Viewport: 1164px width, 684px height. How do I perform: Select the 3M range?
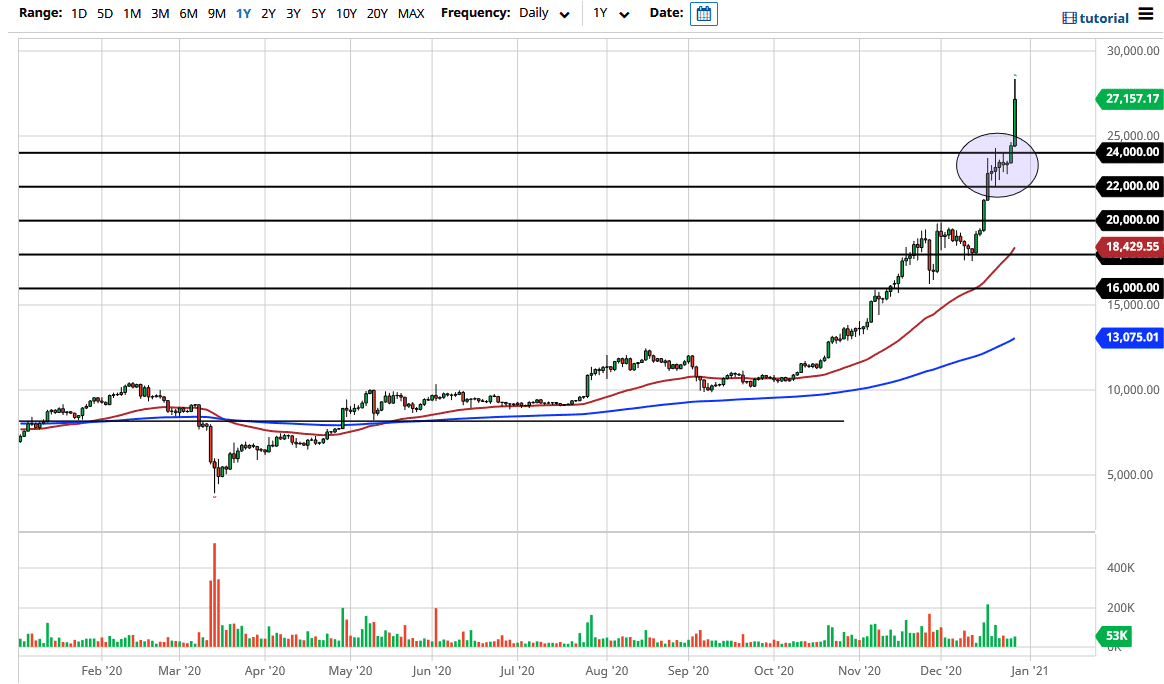[158, 14]
